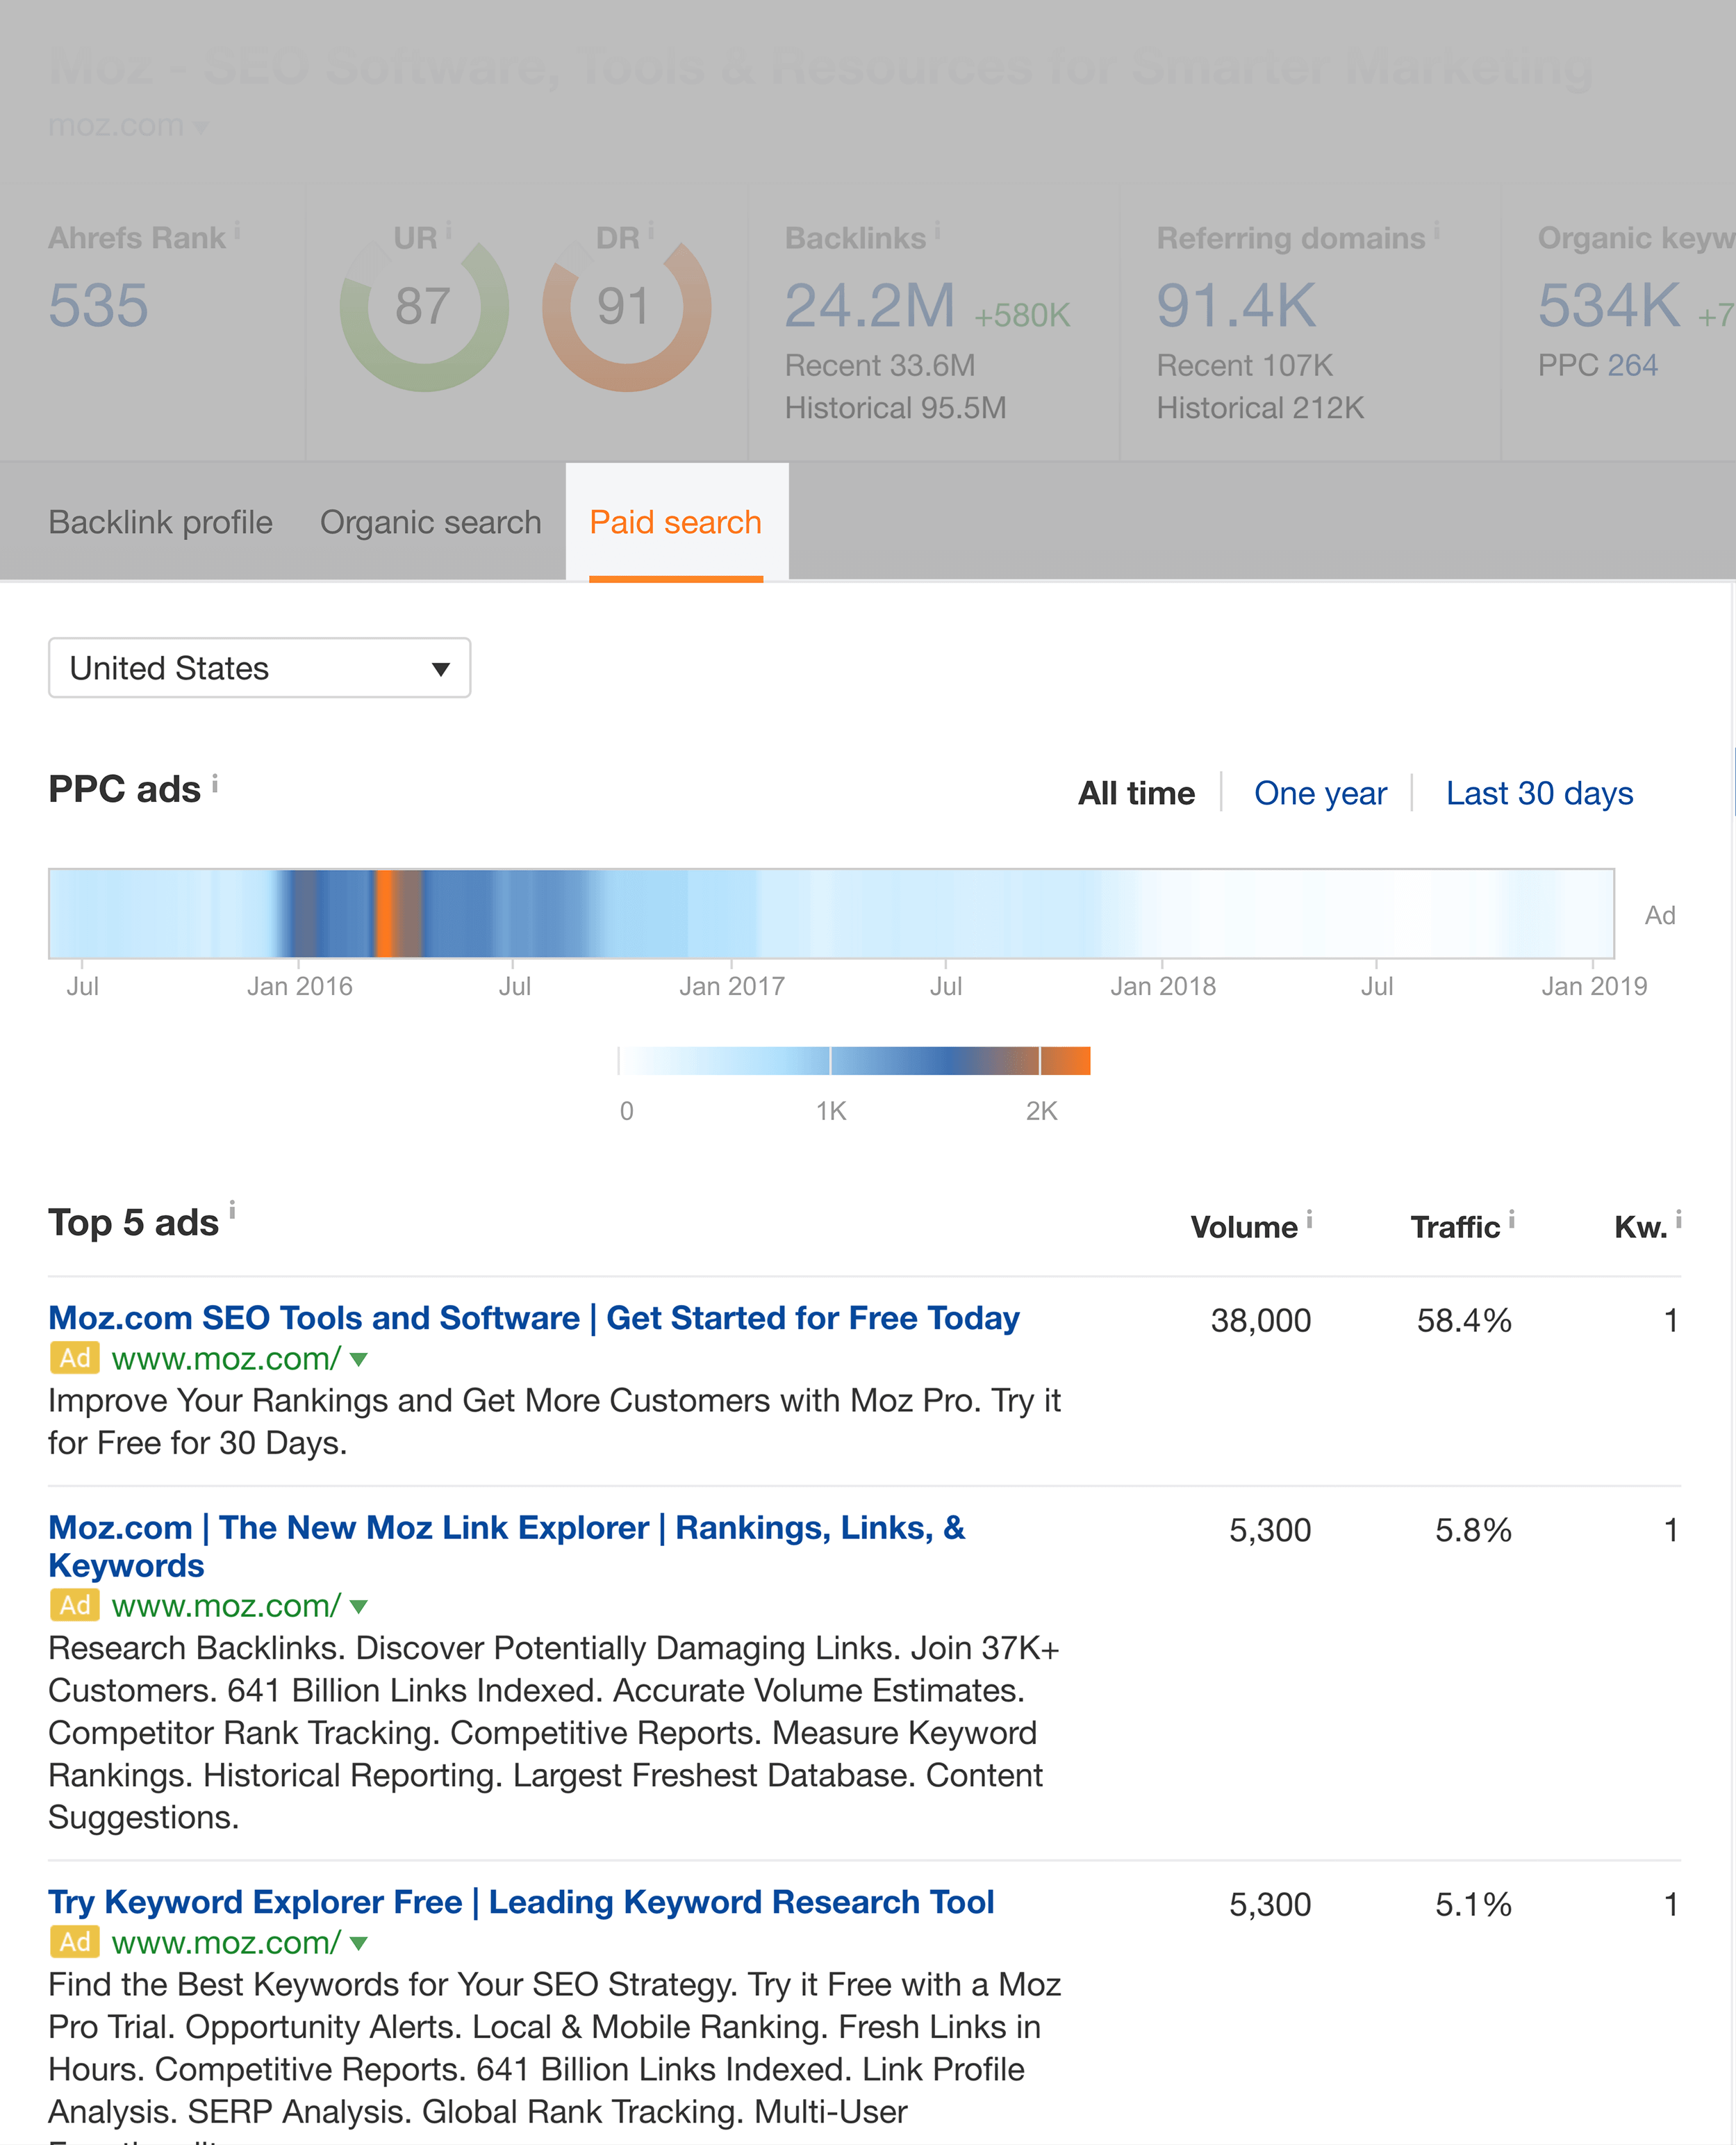The image size is (1736, 2145).
Task: Switch to the Organic search tab
Action: (430, 522)
